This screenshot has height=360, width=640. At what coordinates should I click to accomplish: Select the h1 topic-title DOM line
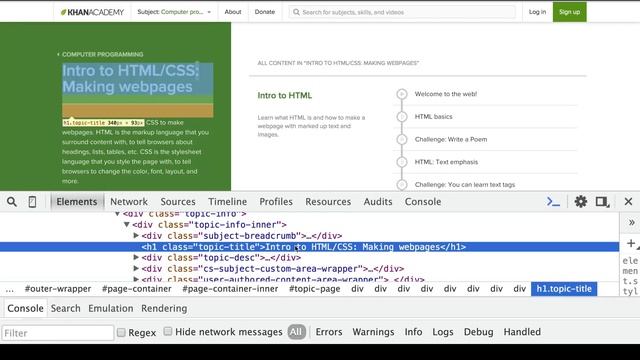309,247
